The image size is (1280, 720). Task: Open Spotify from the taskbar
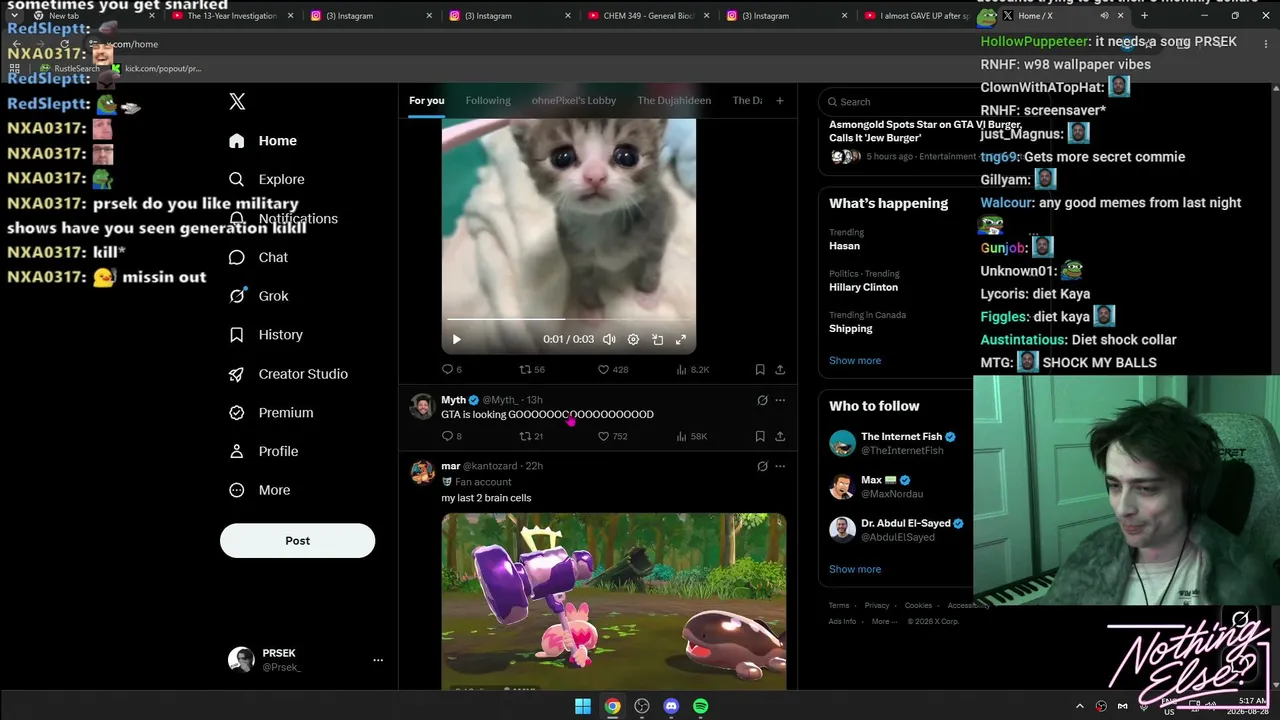[x=701, y=706]
